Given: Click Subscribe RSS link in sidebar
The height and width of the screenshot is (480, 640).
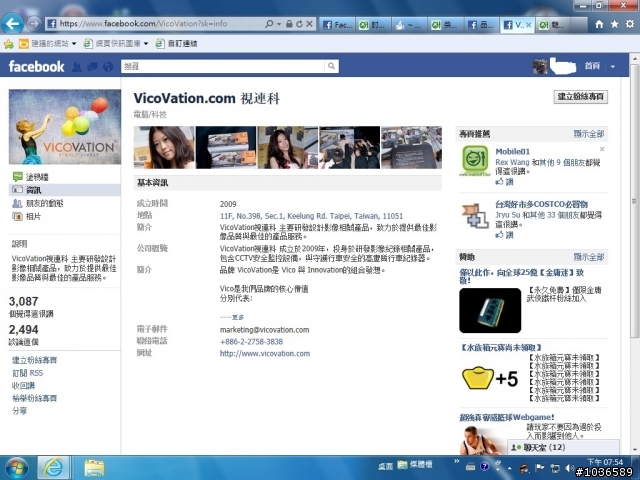Looking at the screenshot, I should (27, 373).
